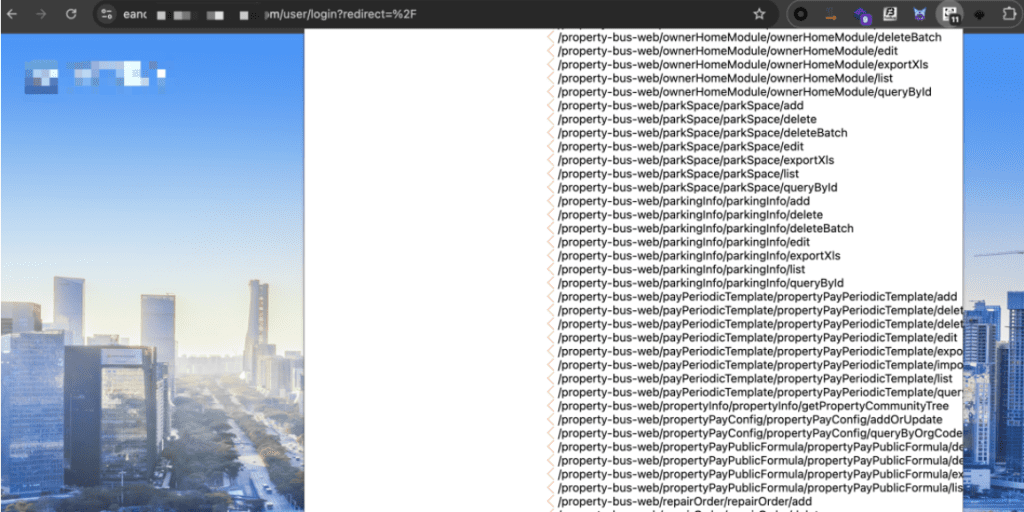Viewport: 1024px width, 512px height.
Task: Open the highlighted extension with badge 11
Action: pos(949,15)
